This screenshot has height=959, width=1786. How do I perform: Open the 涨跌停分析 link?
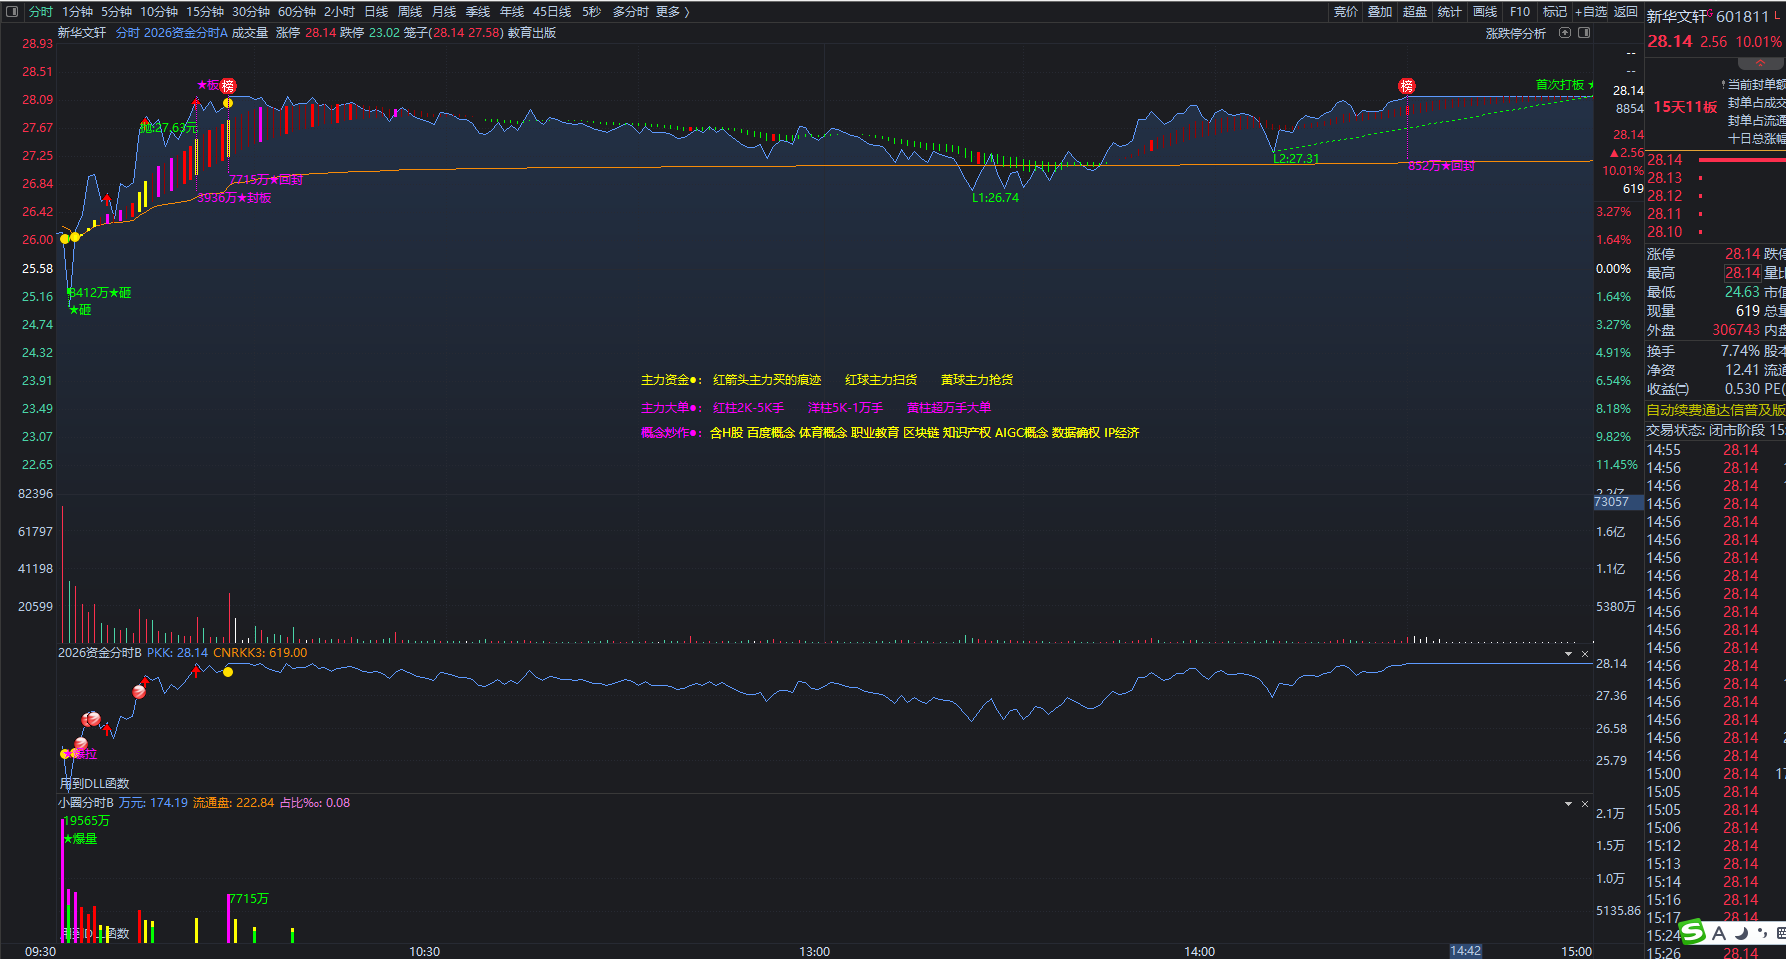[x=1516, y=33]
